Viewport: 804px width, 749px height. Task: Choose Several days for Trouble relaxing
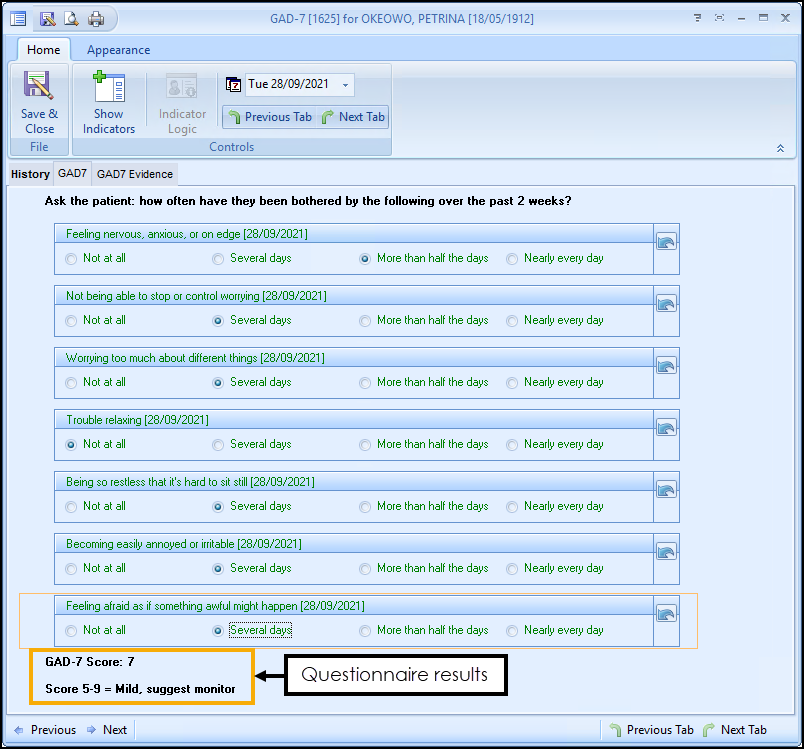pyautogui.click(x=219, y=445)
